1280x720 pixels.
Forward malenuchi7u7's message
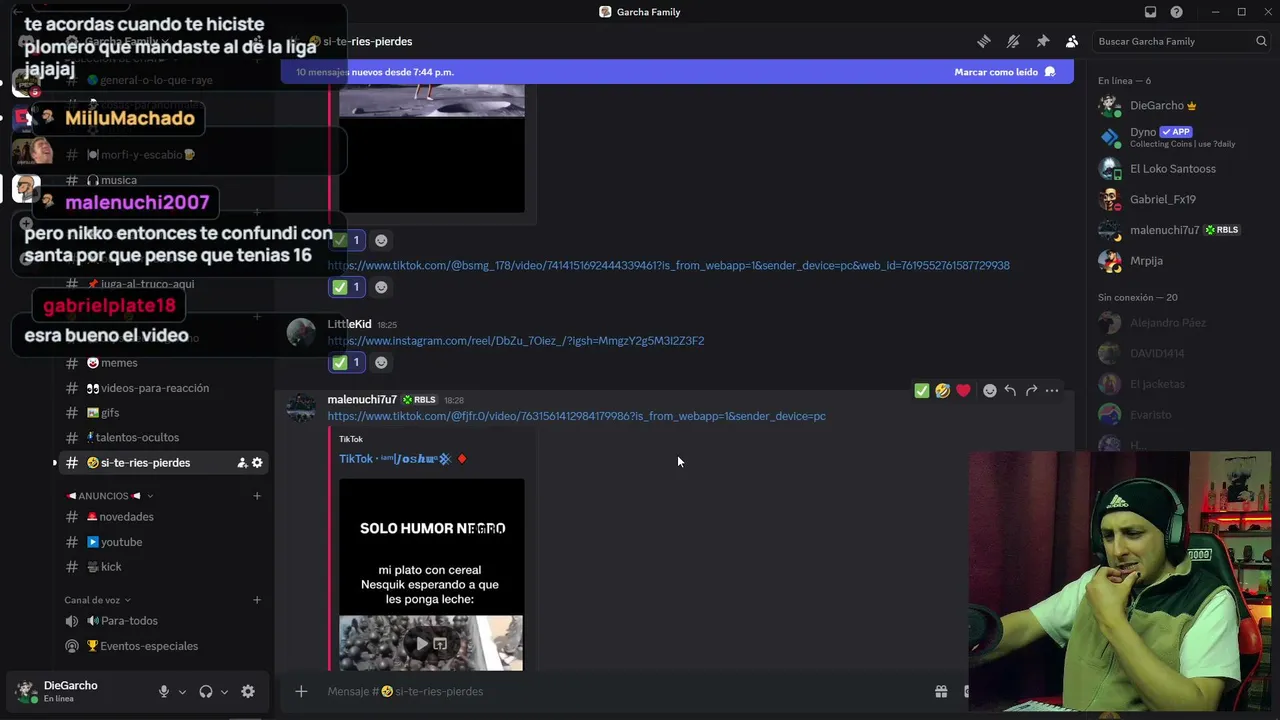click(1031, 391)
